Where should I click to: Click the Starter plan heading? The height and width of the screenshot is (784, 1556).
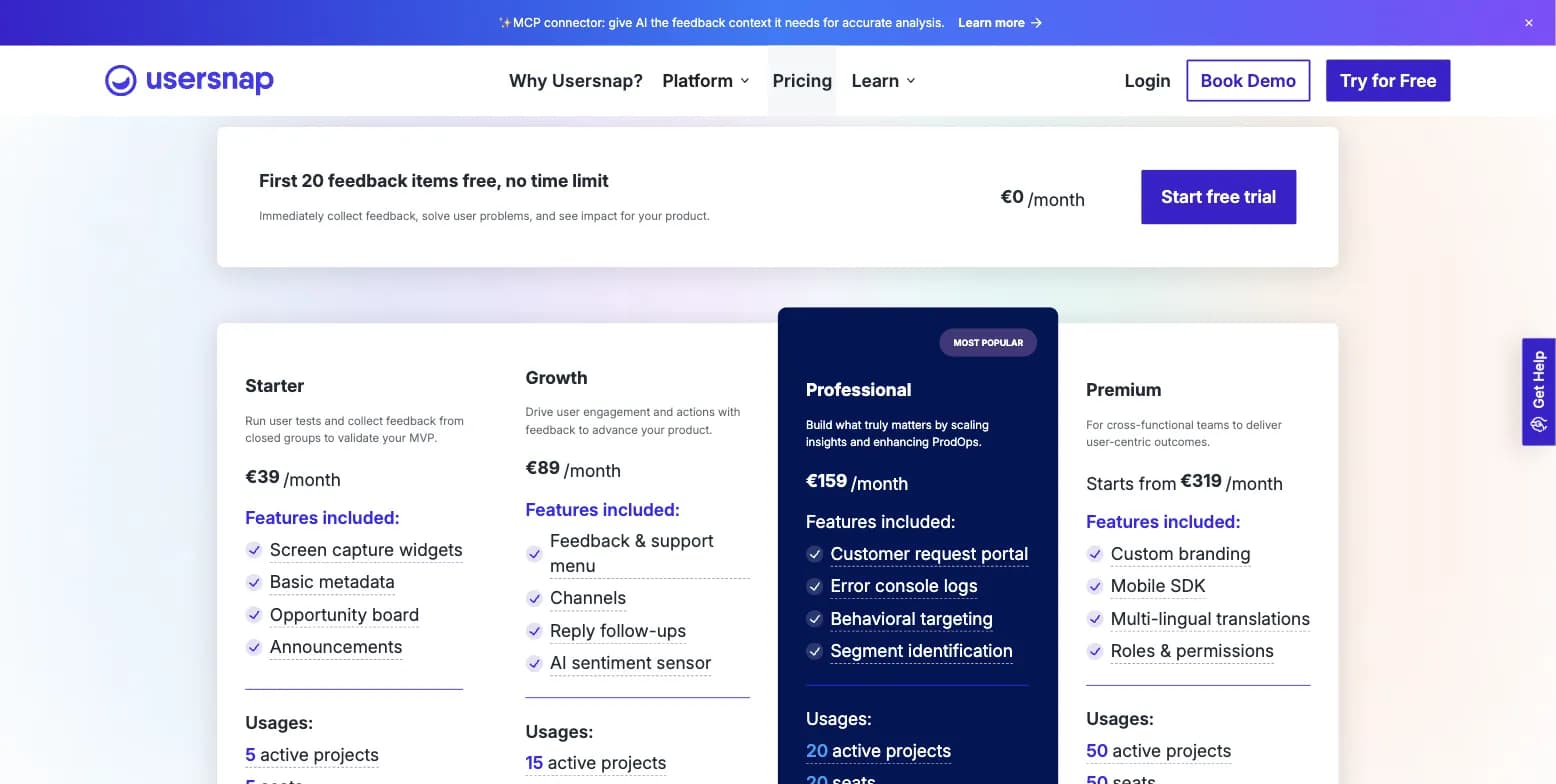pos(274,386)
